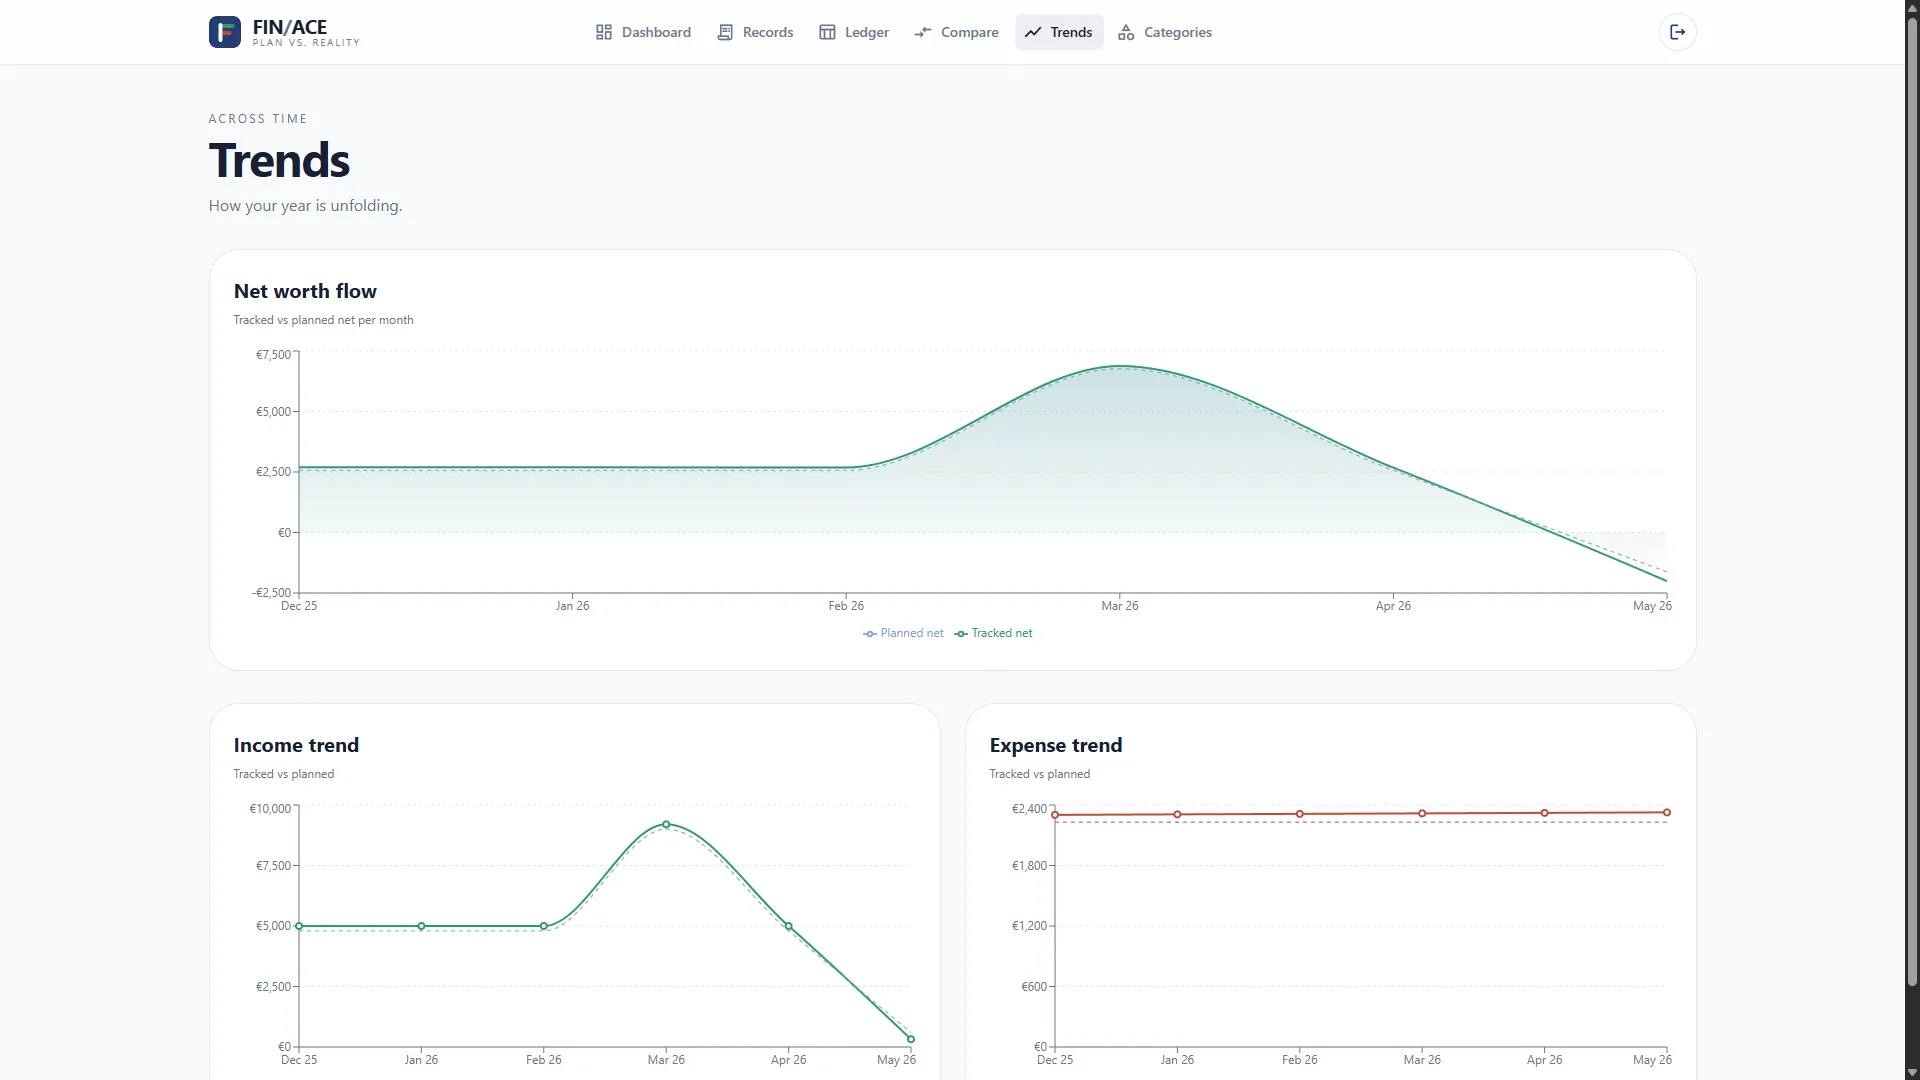Click the Categories shapes icon
The height and width of the screenshot is (1080, 1920).
tap(1126, 32)
